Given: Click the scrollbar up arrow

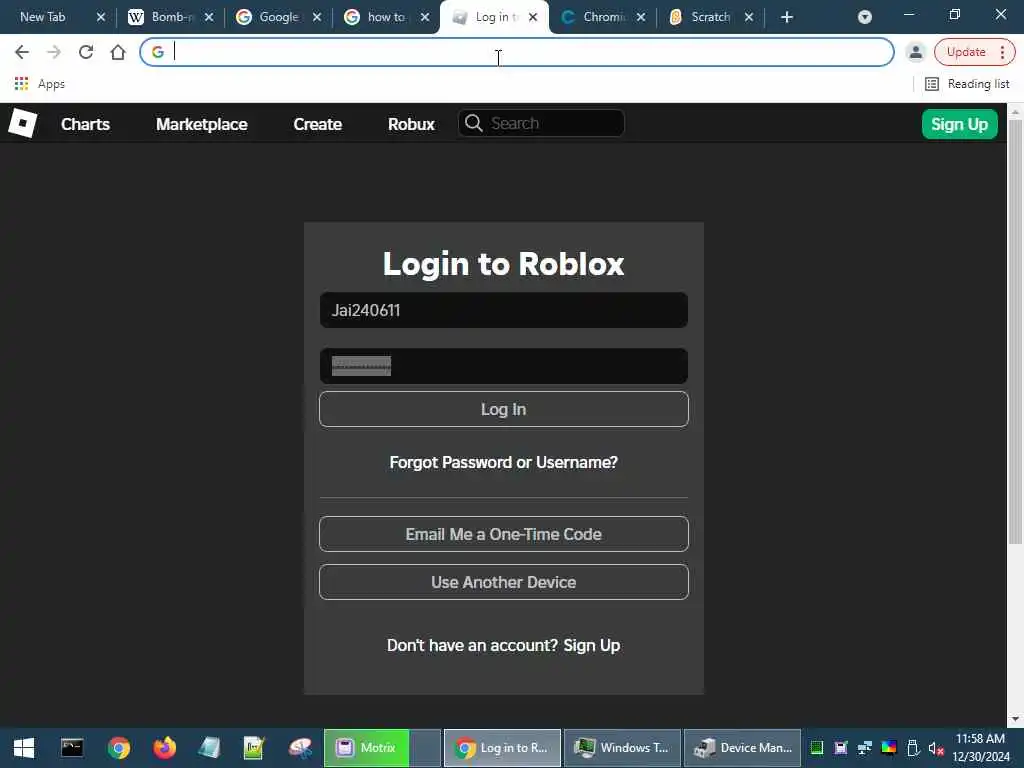Looking at the screenshot, I should [x=1015, y=111].
